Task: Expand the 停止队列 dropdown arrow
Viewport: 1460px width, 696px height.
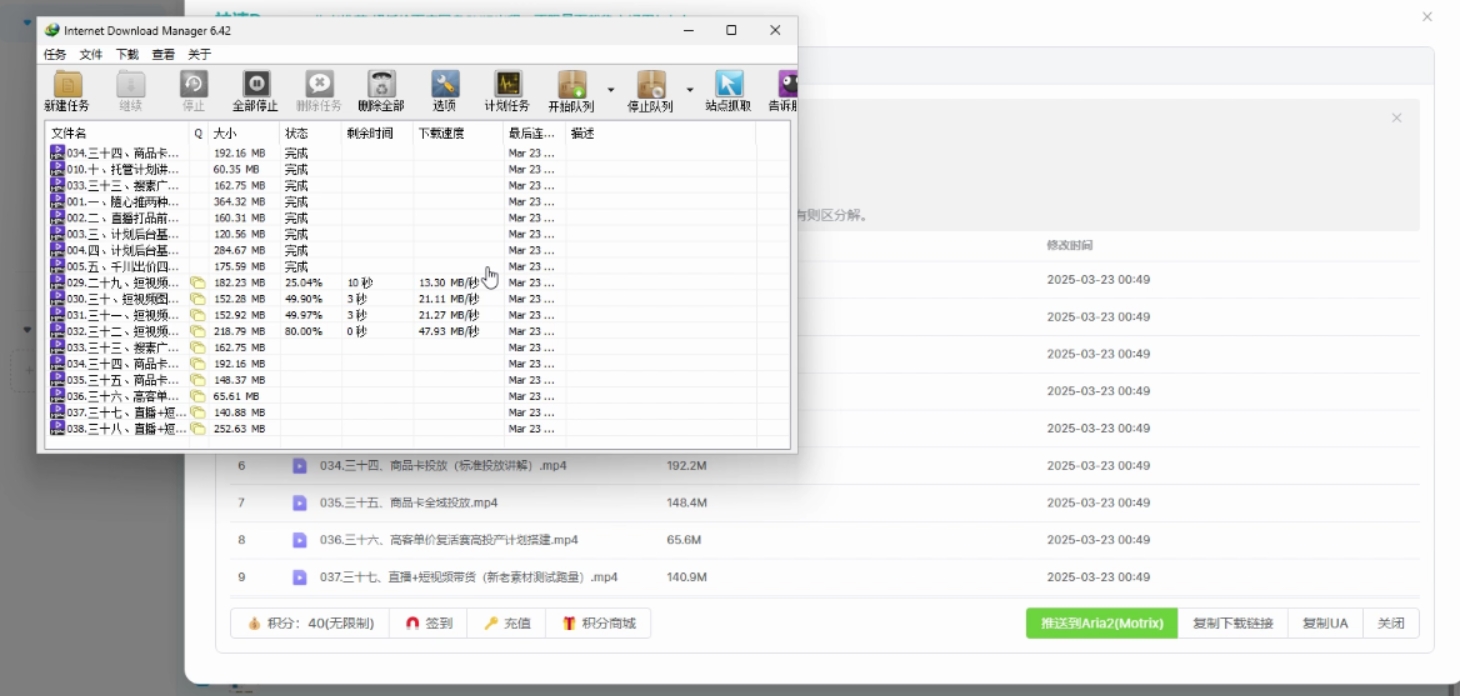Action: point(689,89)
